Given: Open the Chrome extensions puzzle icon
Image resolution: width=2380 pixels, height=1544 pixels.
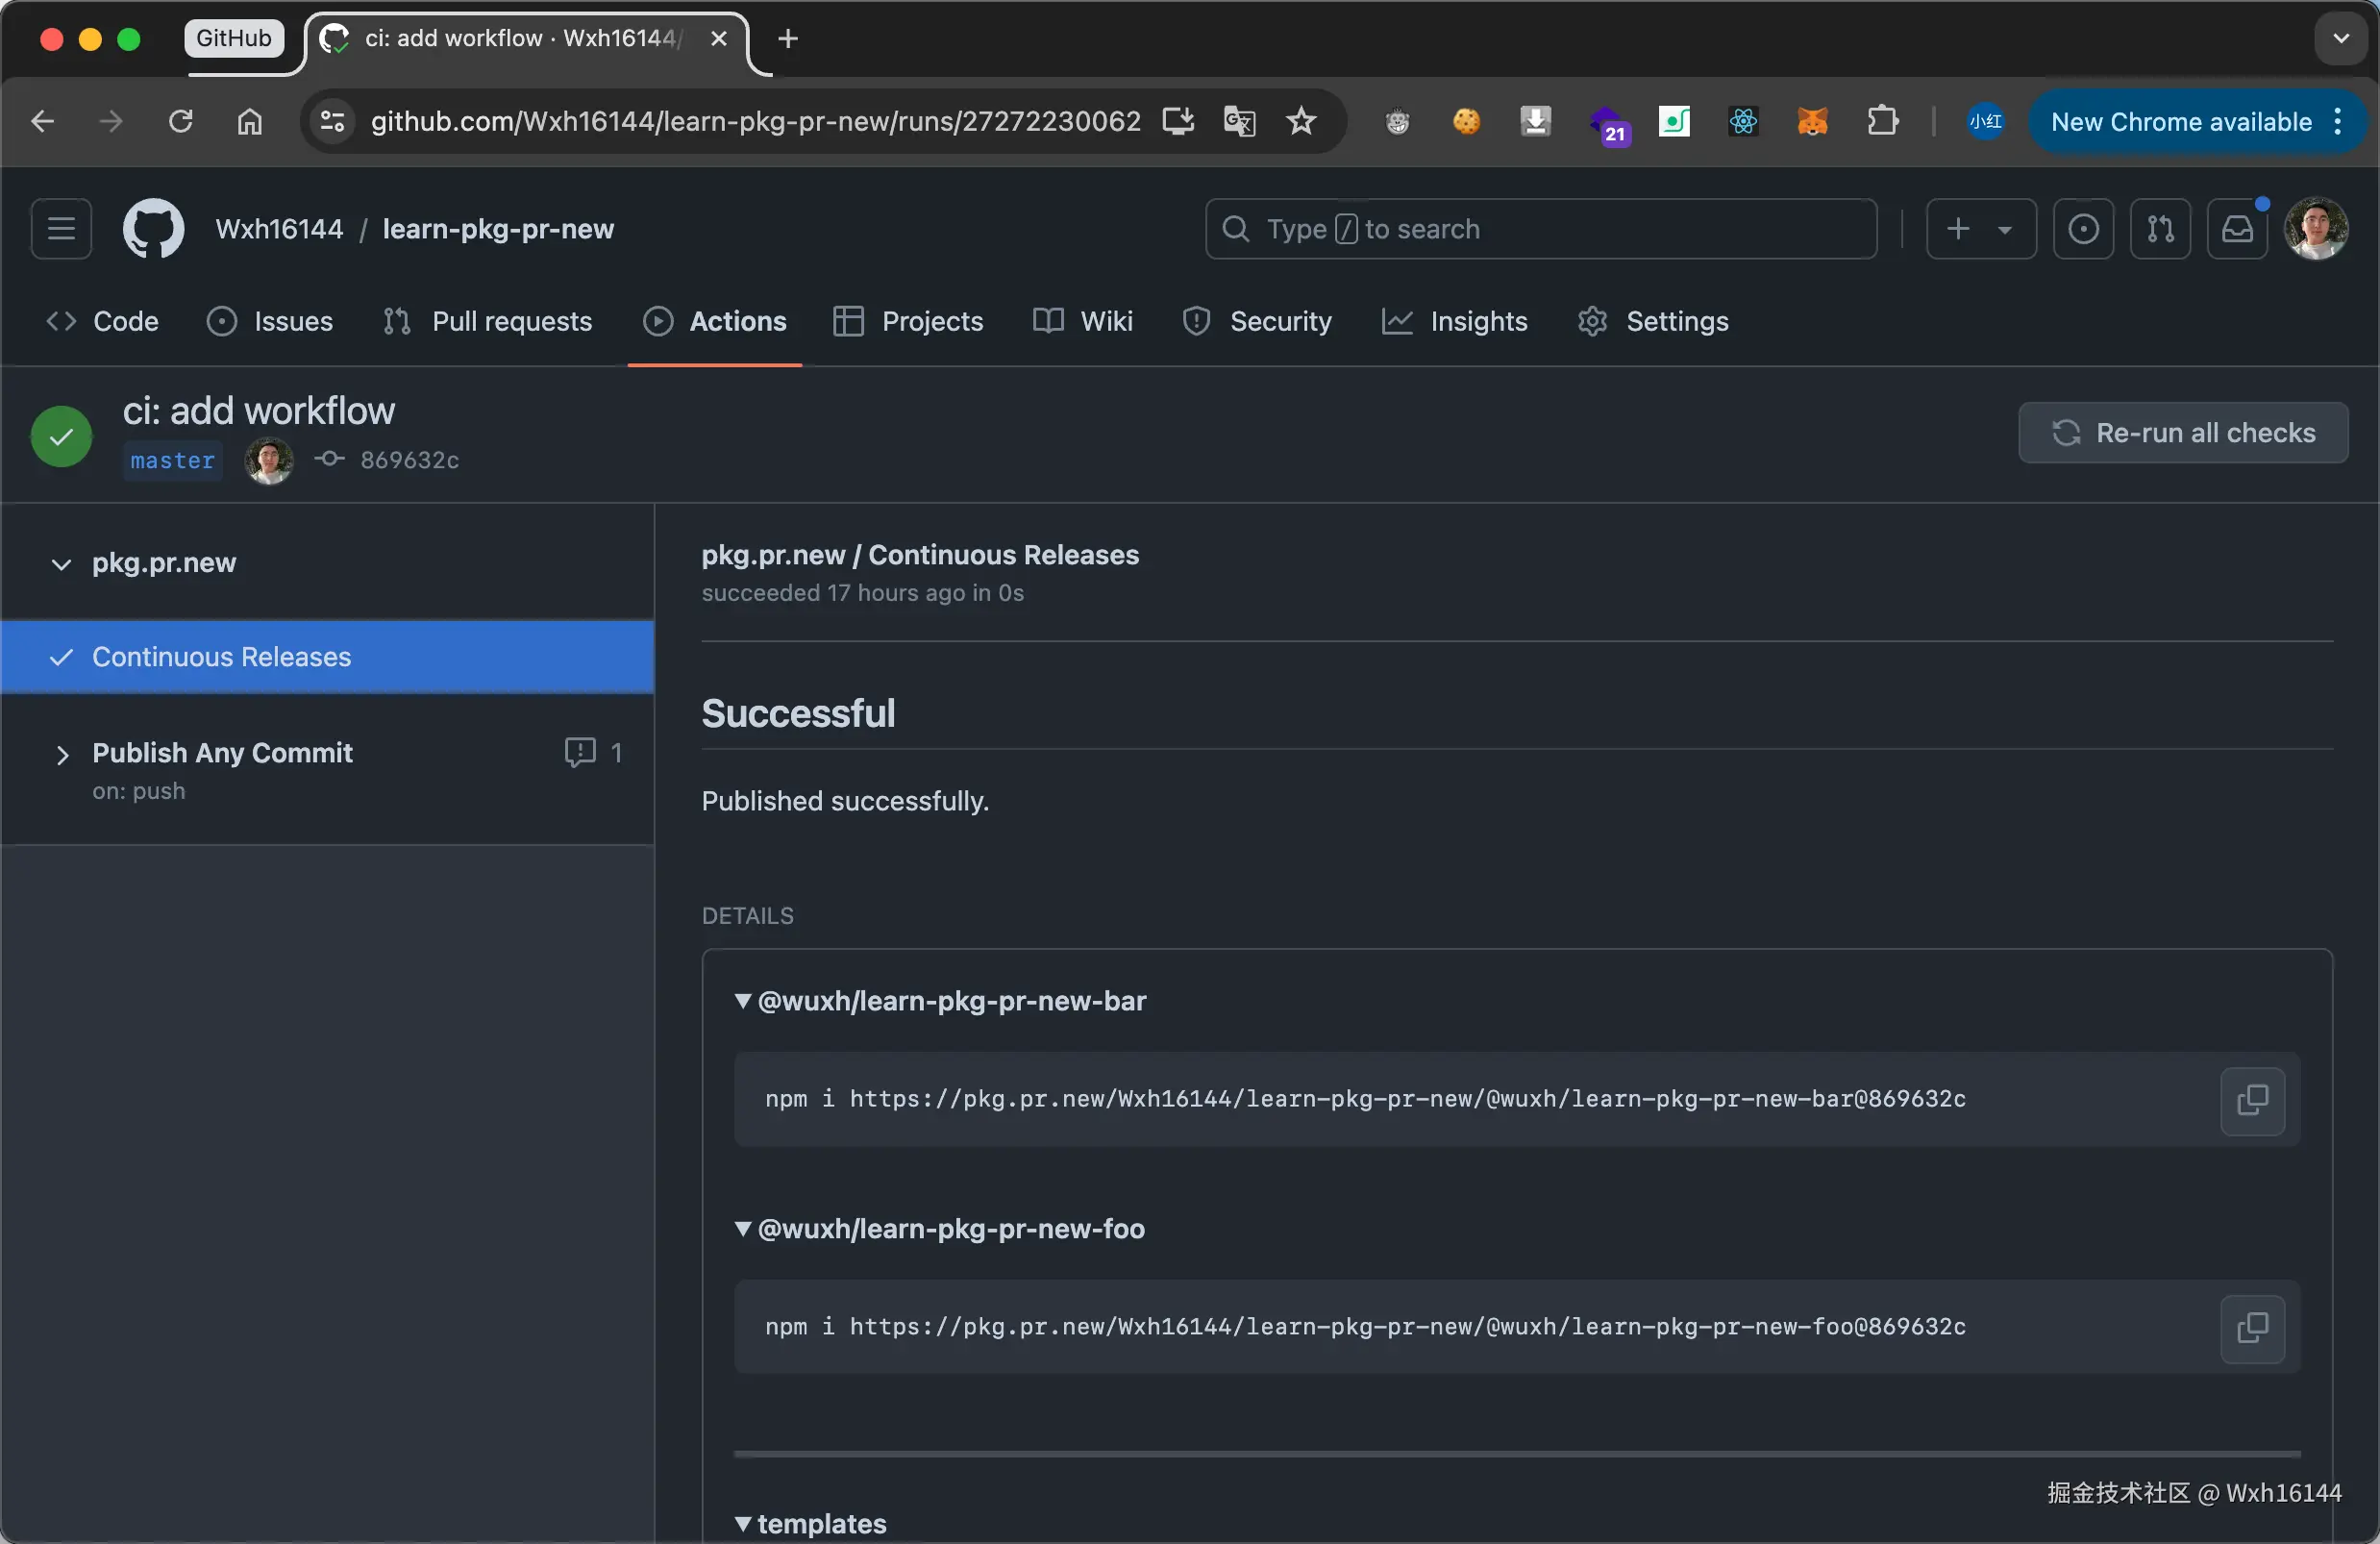Looking at the screenshot, I should point(1882,122).
